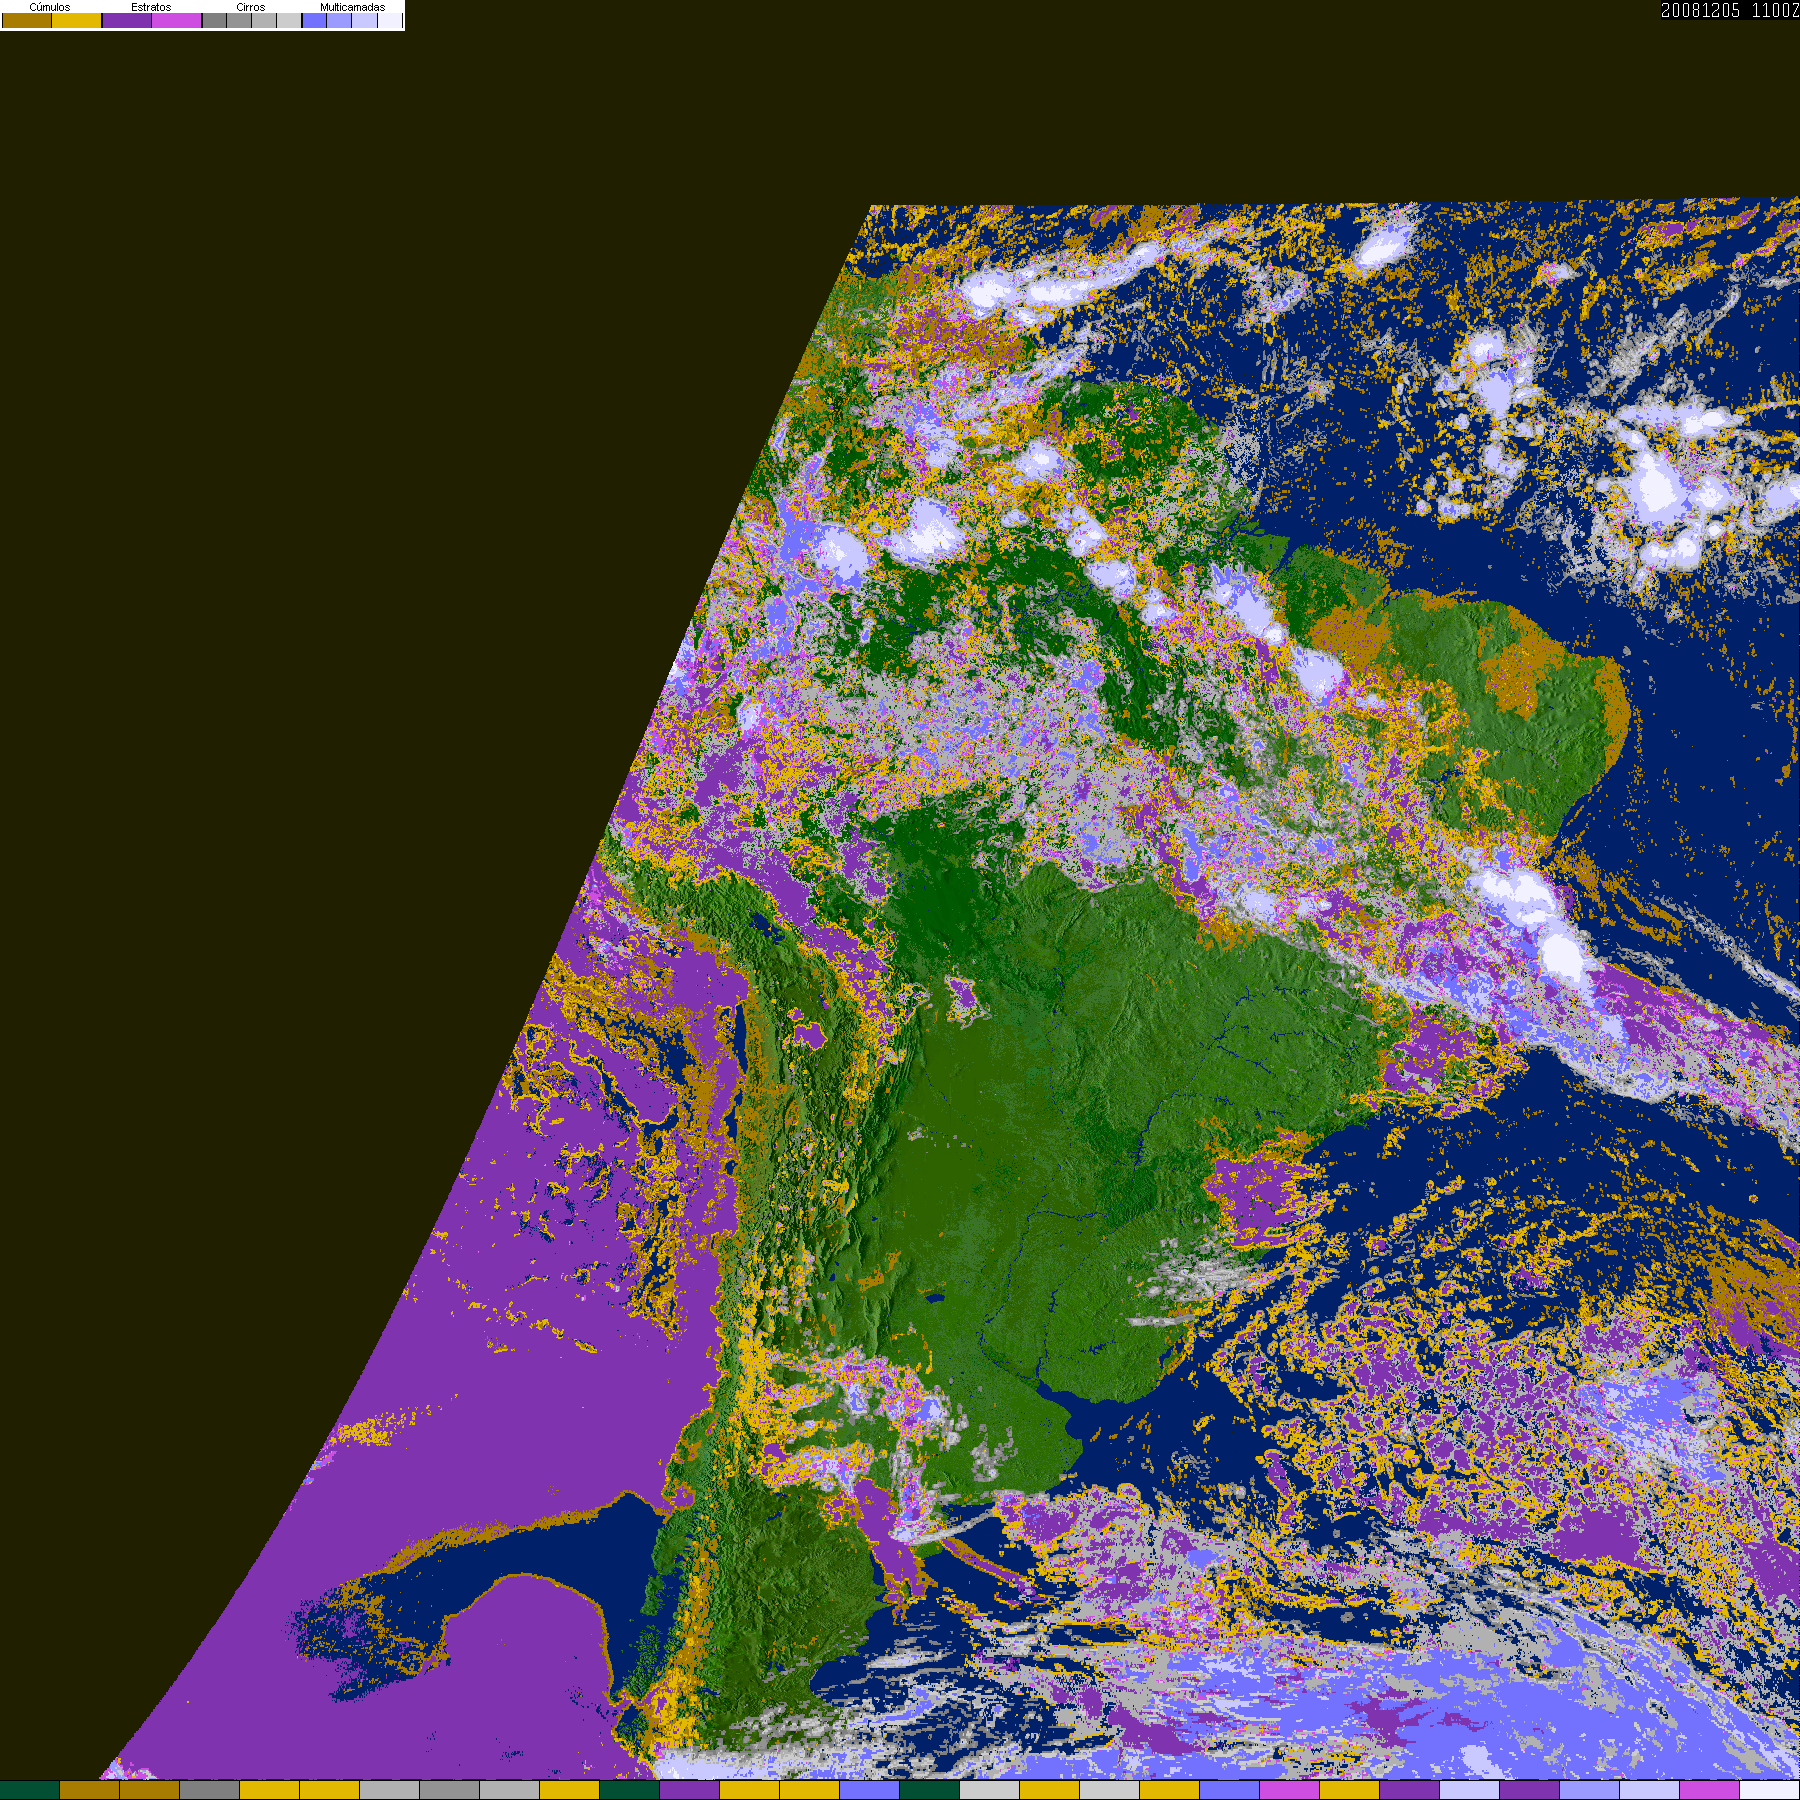Click the "Cúmulos" legend label
The width and height of the screenshot is (1800, 1800).
(x=50, y=7)
